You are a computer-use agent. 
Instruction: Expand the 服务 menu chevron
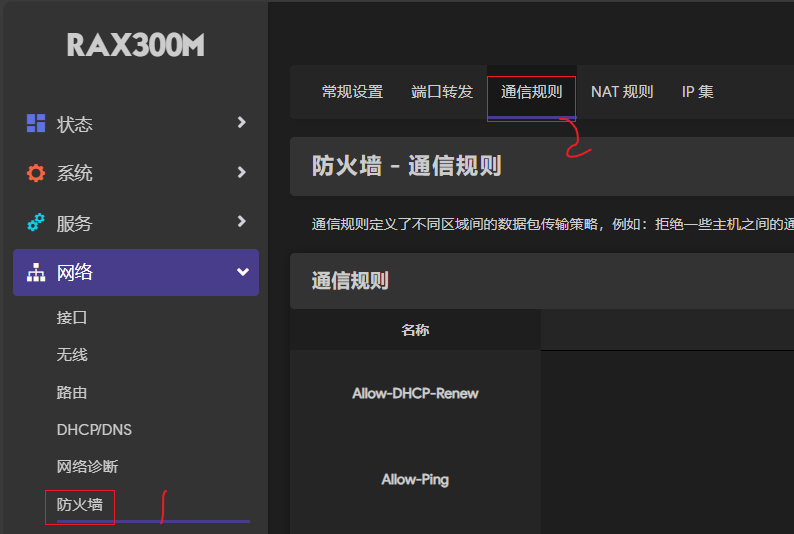(x=241, y=222)
